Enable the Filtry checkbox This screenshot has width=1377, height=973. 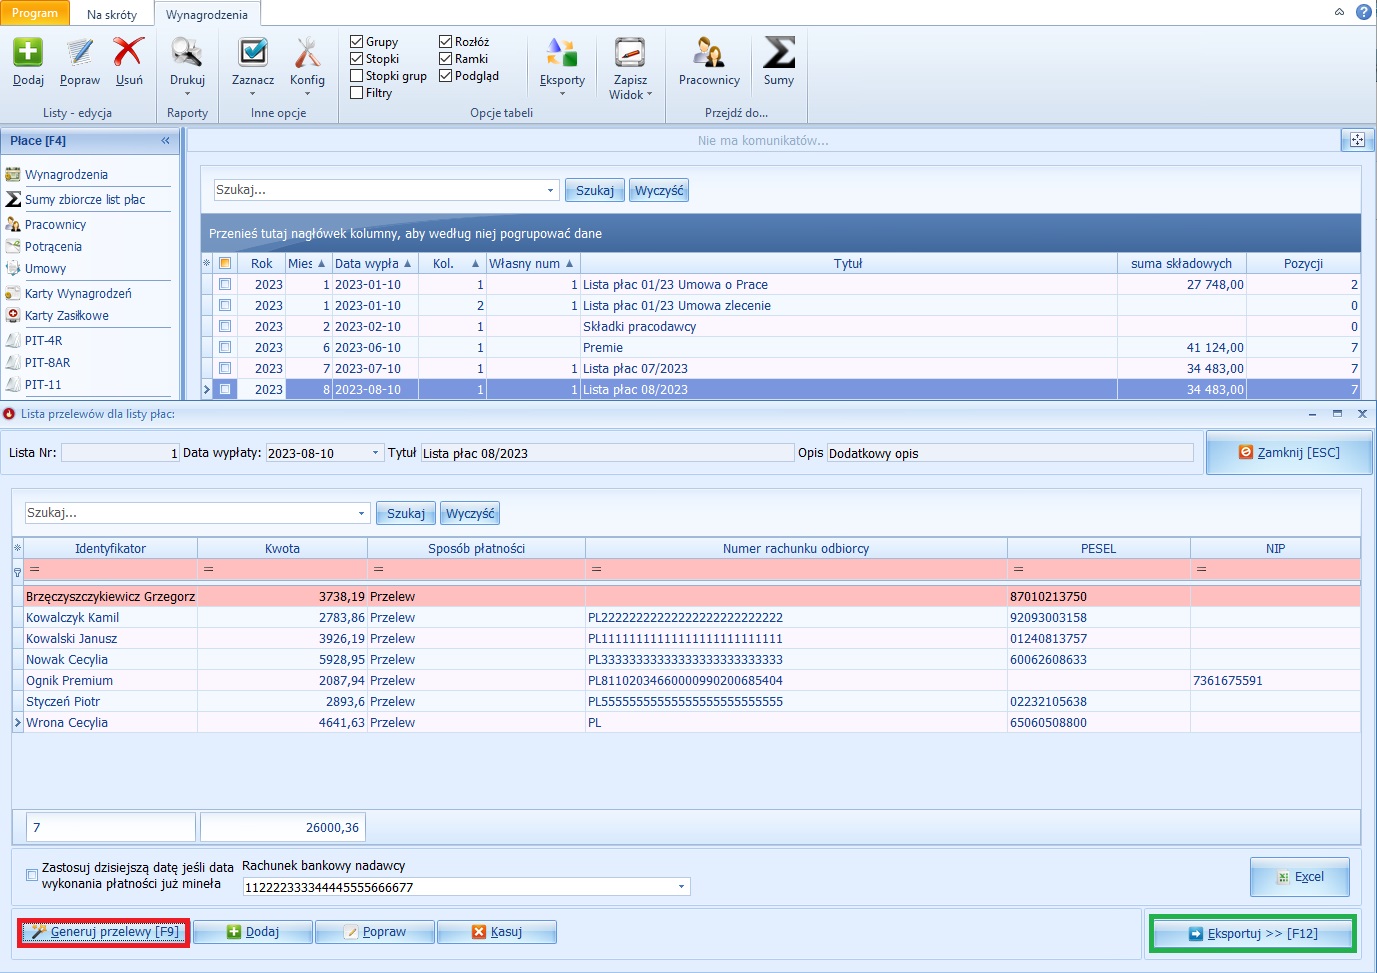(x=356, y=93)
